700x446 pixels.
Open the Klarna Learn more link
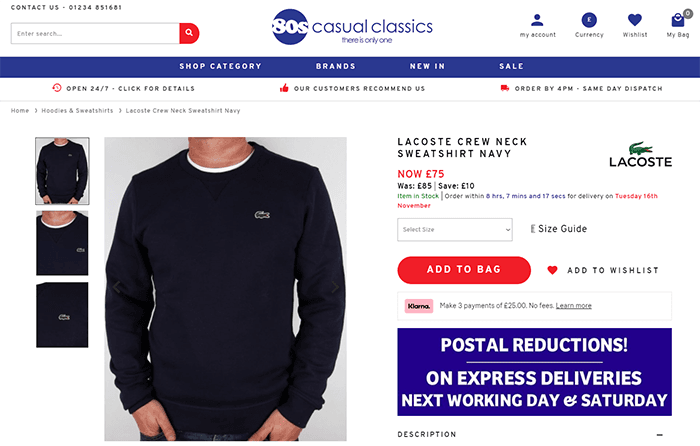pos(573,305)
